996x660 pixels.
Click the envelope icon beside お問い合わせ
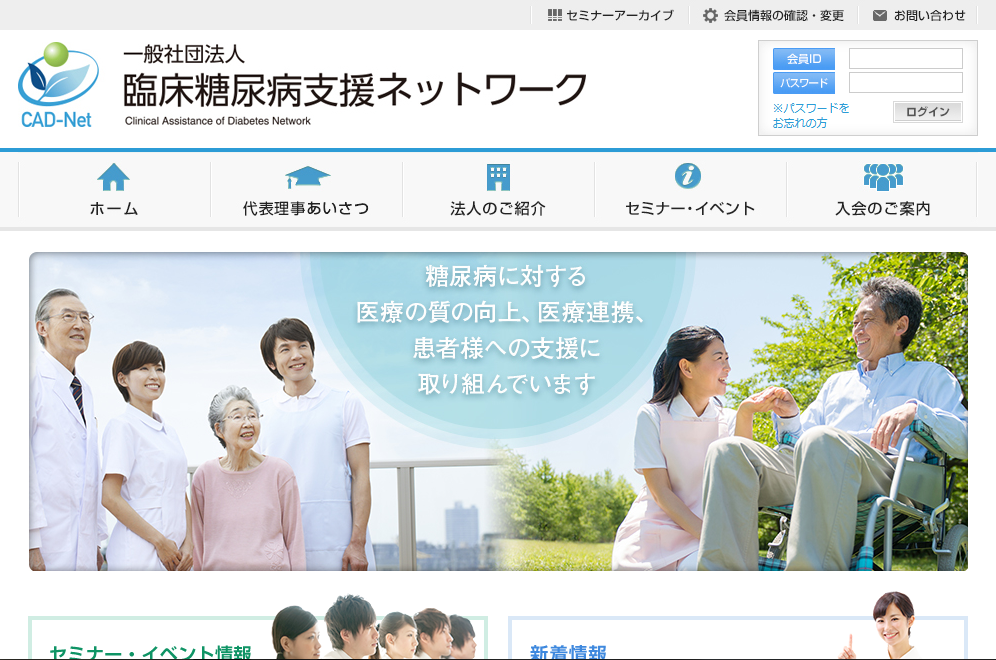pos(880,15)
